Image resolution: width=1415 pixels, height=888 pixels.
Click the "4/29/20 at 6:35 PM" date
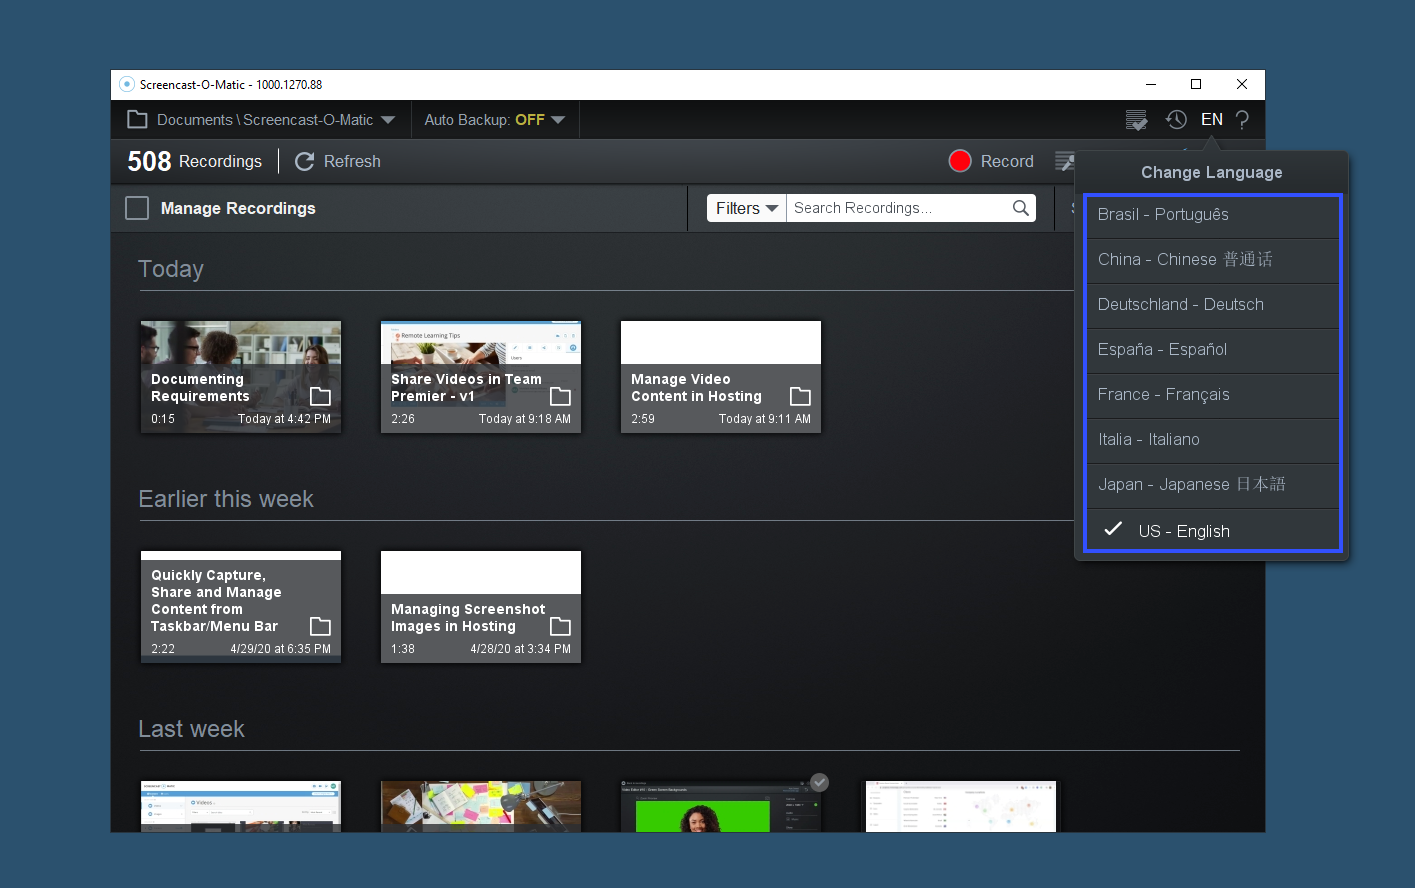click(281, 649)
